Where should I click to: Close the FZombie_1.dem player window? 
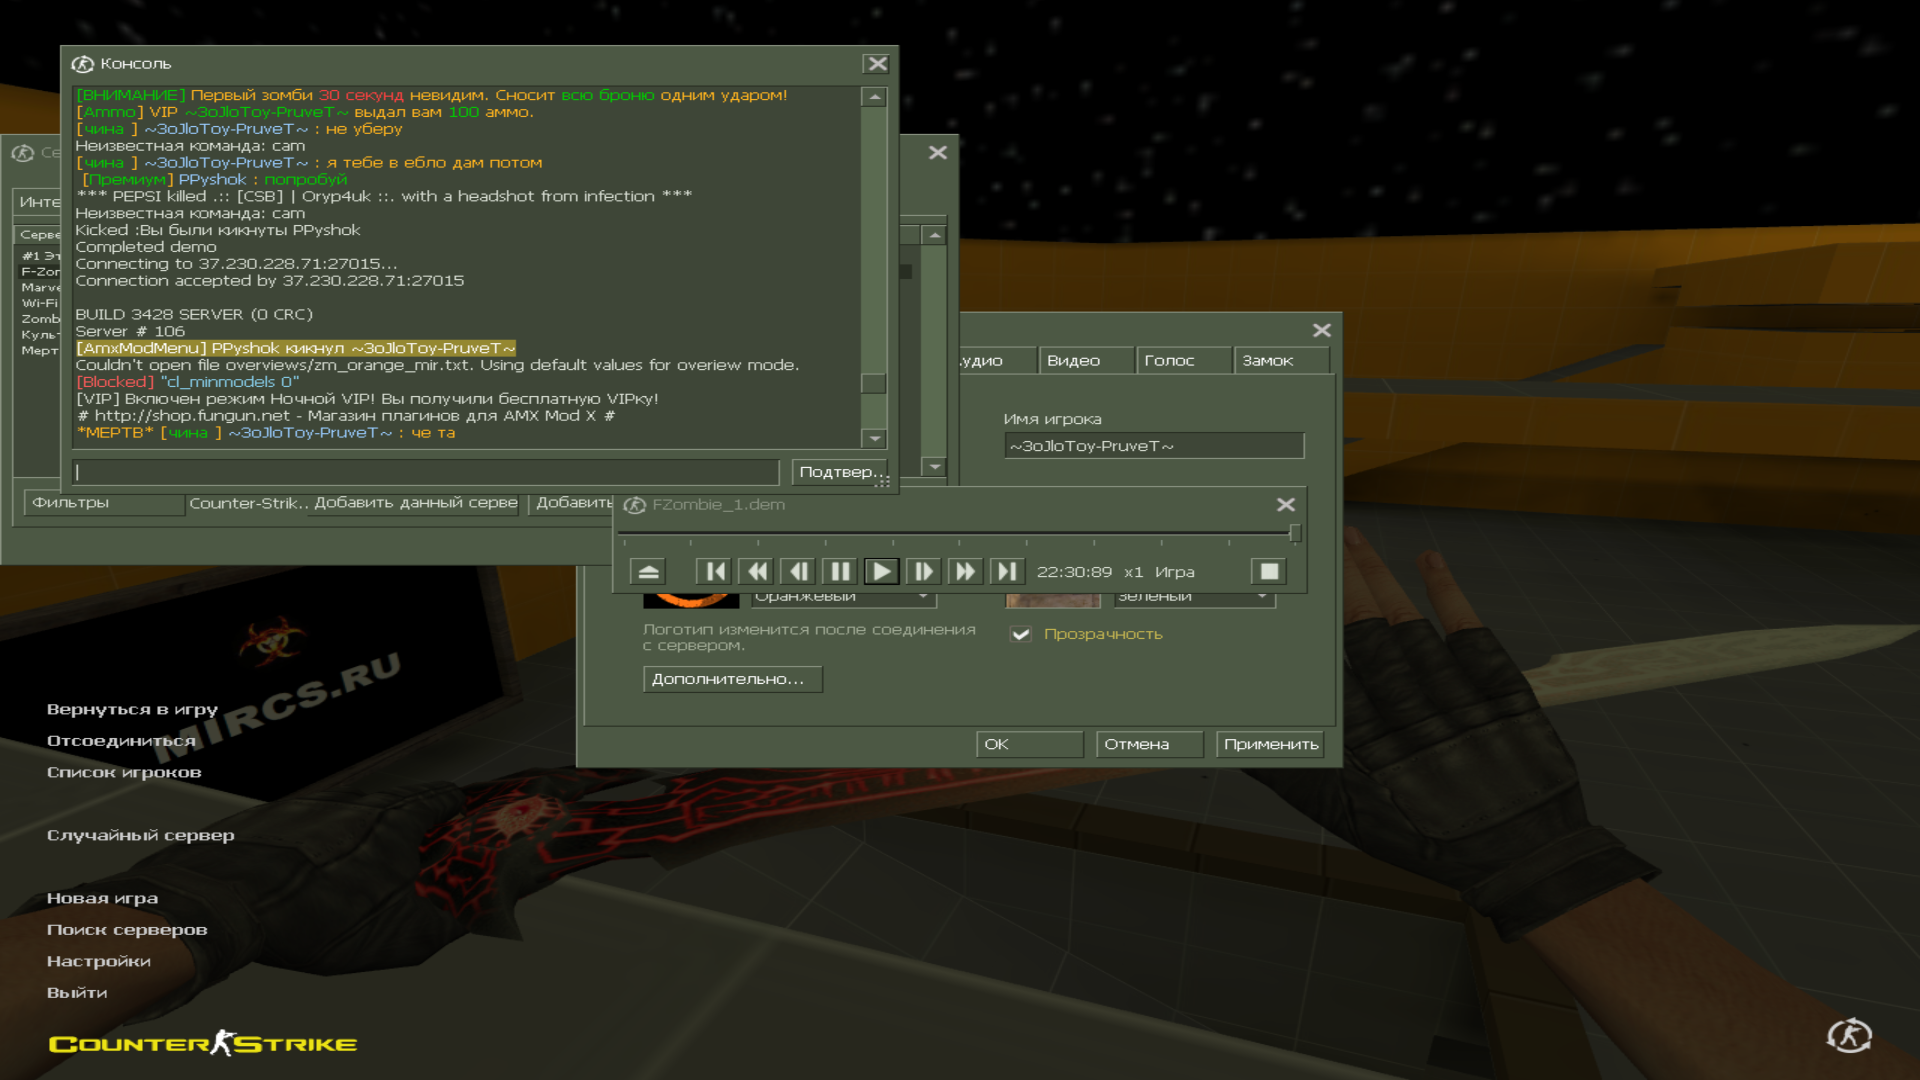(1286, 504)
